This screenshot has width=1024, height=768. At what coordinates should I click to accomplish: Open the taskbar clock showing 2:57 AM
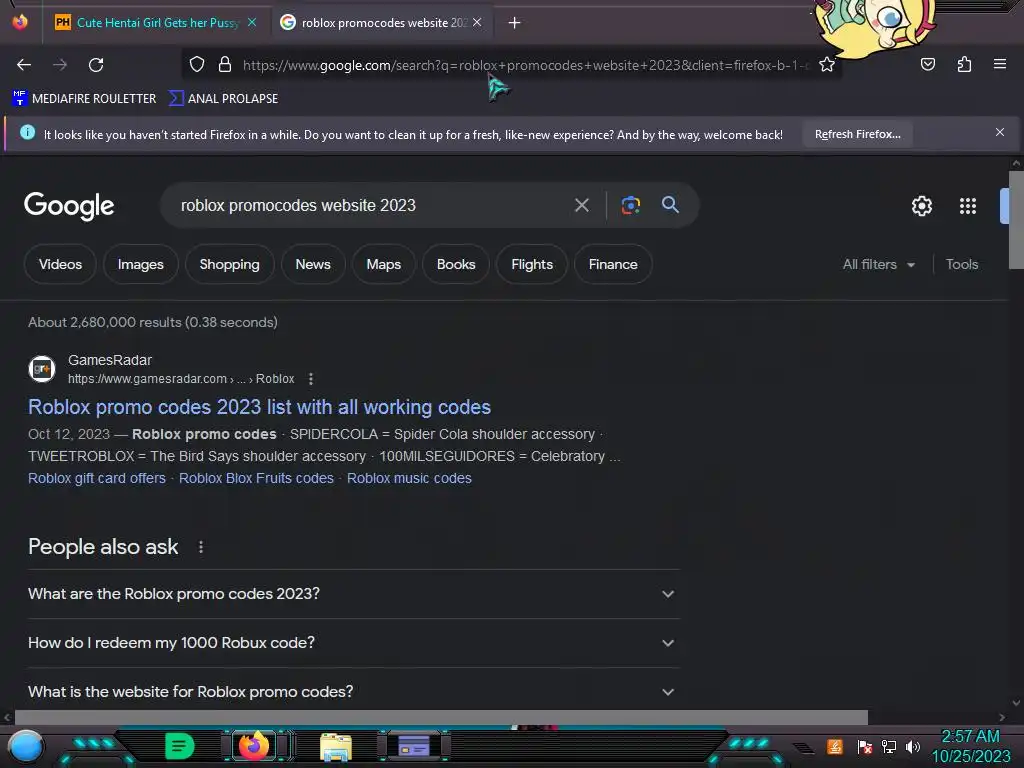[x=970, y=746]
